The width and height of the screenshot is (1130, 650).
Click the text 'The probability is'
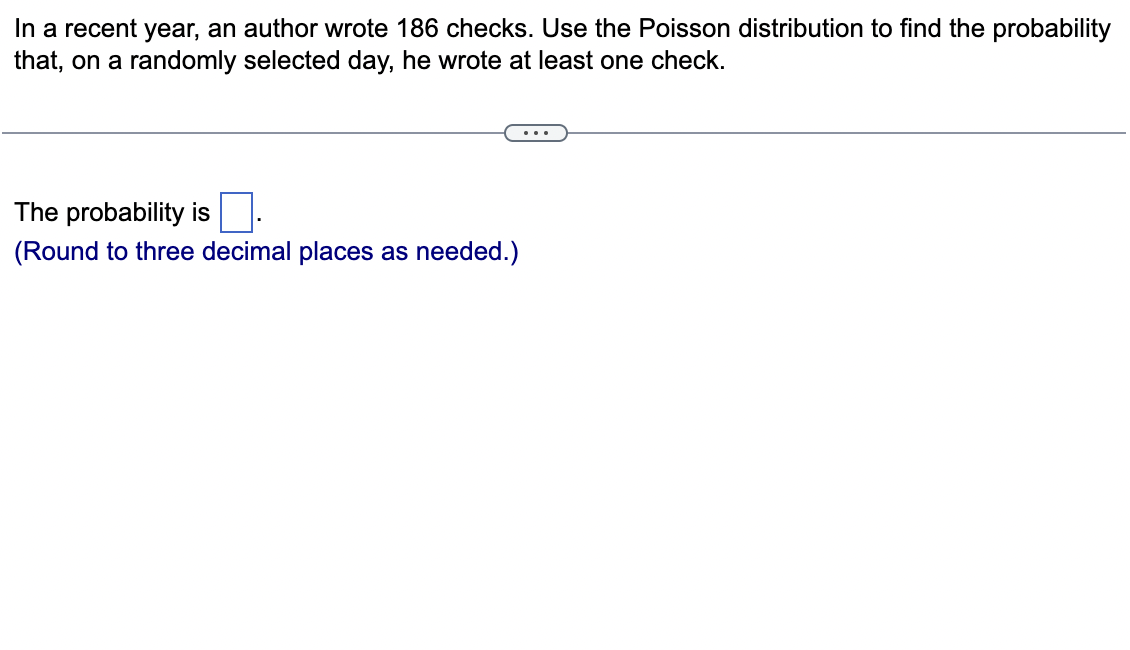pyautogui.click(x=111, y=212)
